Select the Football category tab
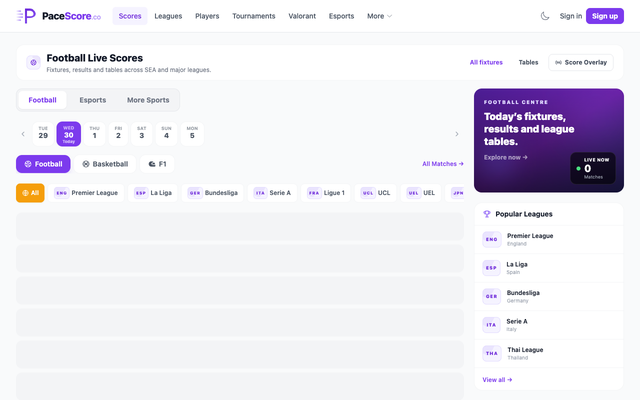The image size is (640, 400). click(42, 100)
